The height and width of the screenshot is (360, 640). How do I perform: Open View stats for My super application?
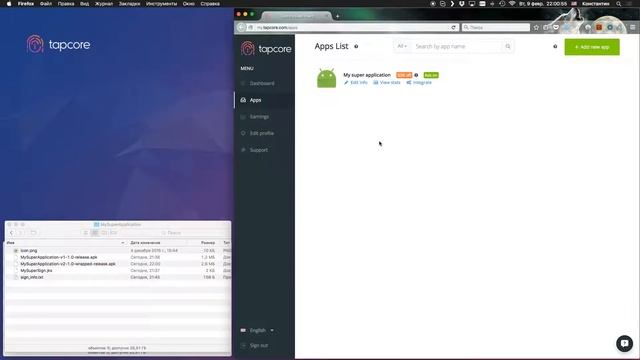click(387, 82)
